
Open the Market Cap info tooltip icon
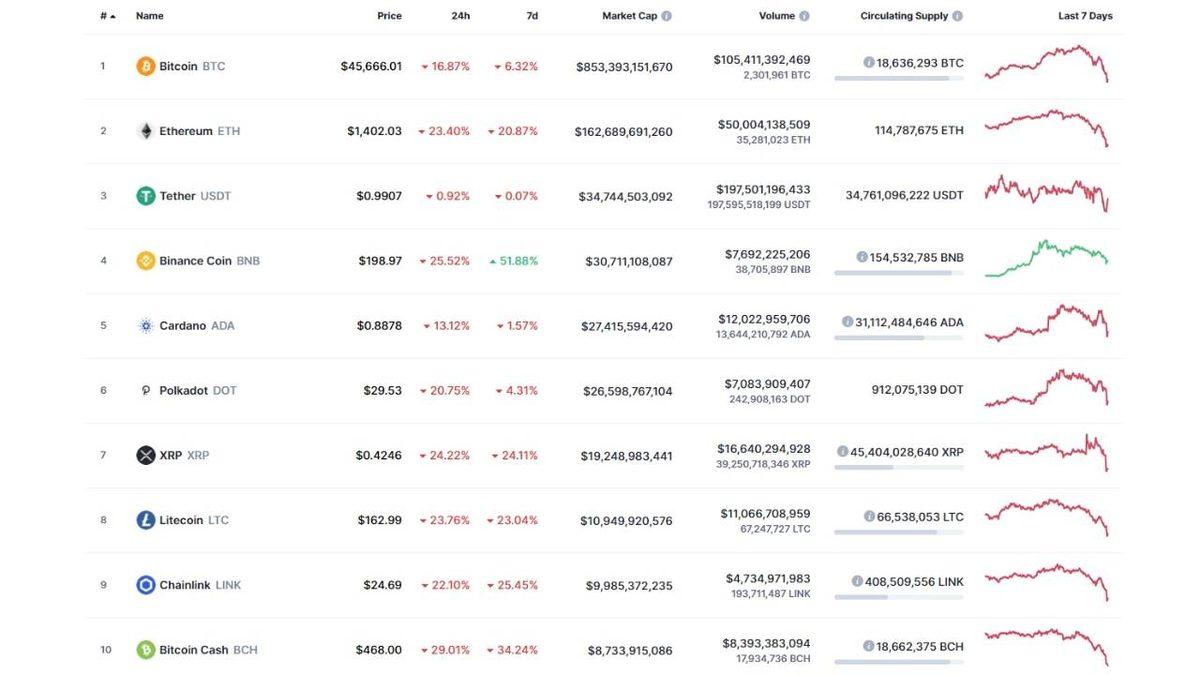click(x=666, y=14)
